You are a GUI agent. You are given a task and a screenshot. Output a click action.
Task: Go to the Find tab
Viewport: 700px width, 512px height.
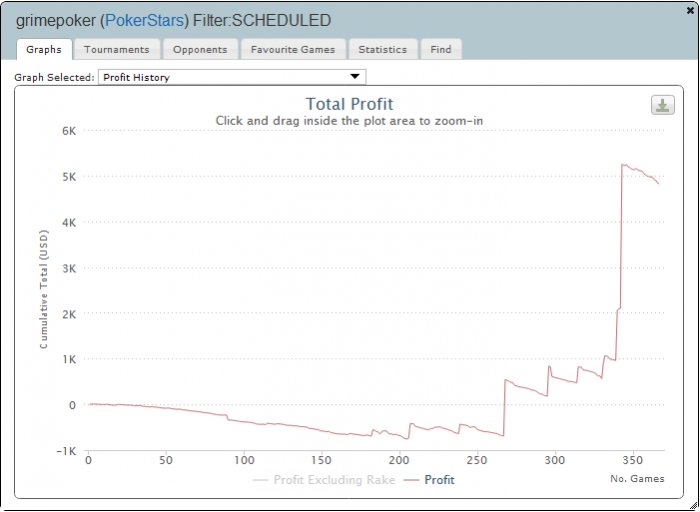point(441,49)
